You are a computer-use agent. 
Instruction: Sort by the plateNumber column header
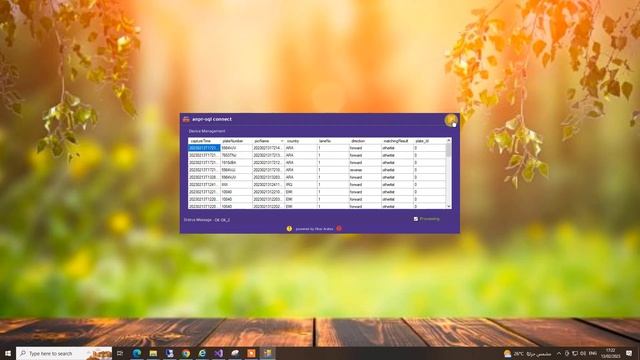tap(236, 141)
